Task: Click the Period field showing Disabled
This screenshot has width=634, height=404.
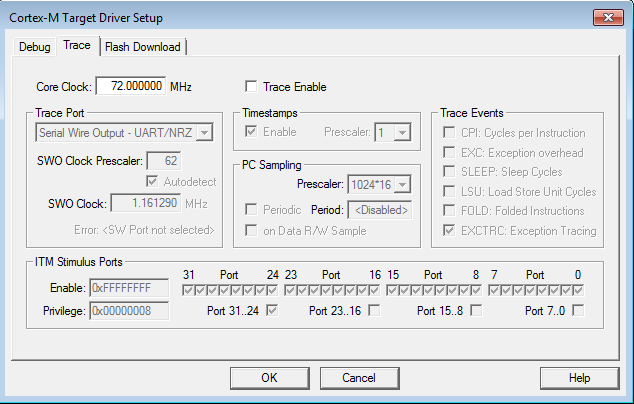Action: pos(380,210)
